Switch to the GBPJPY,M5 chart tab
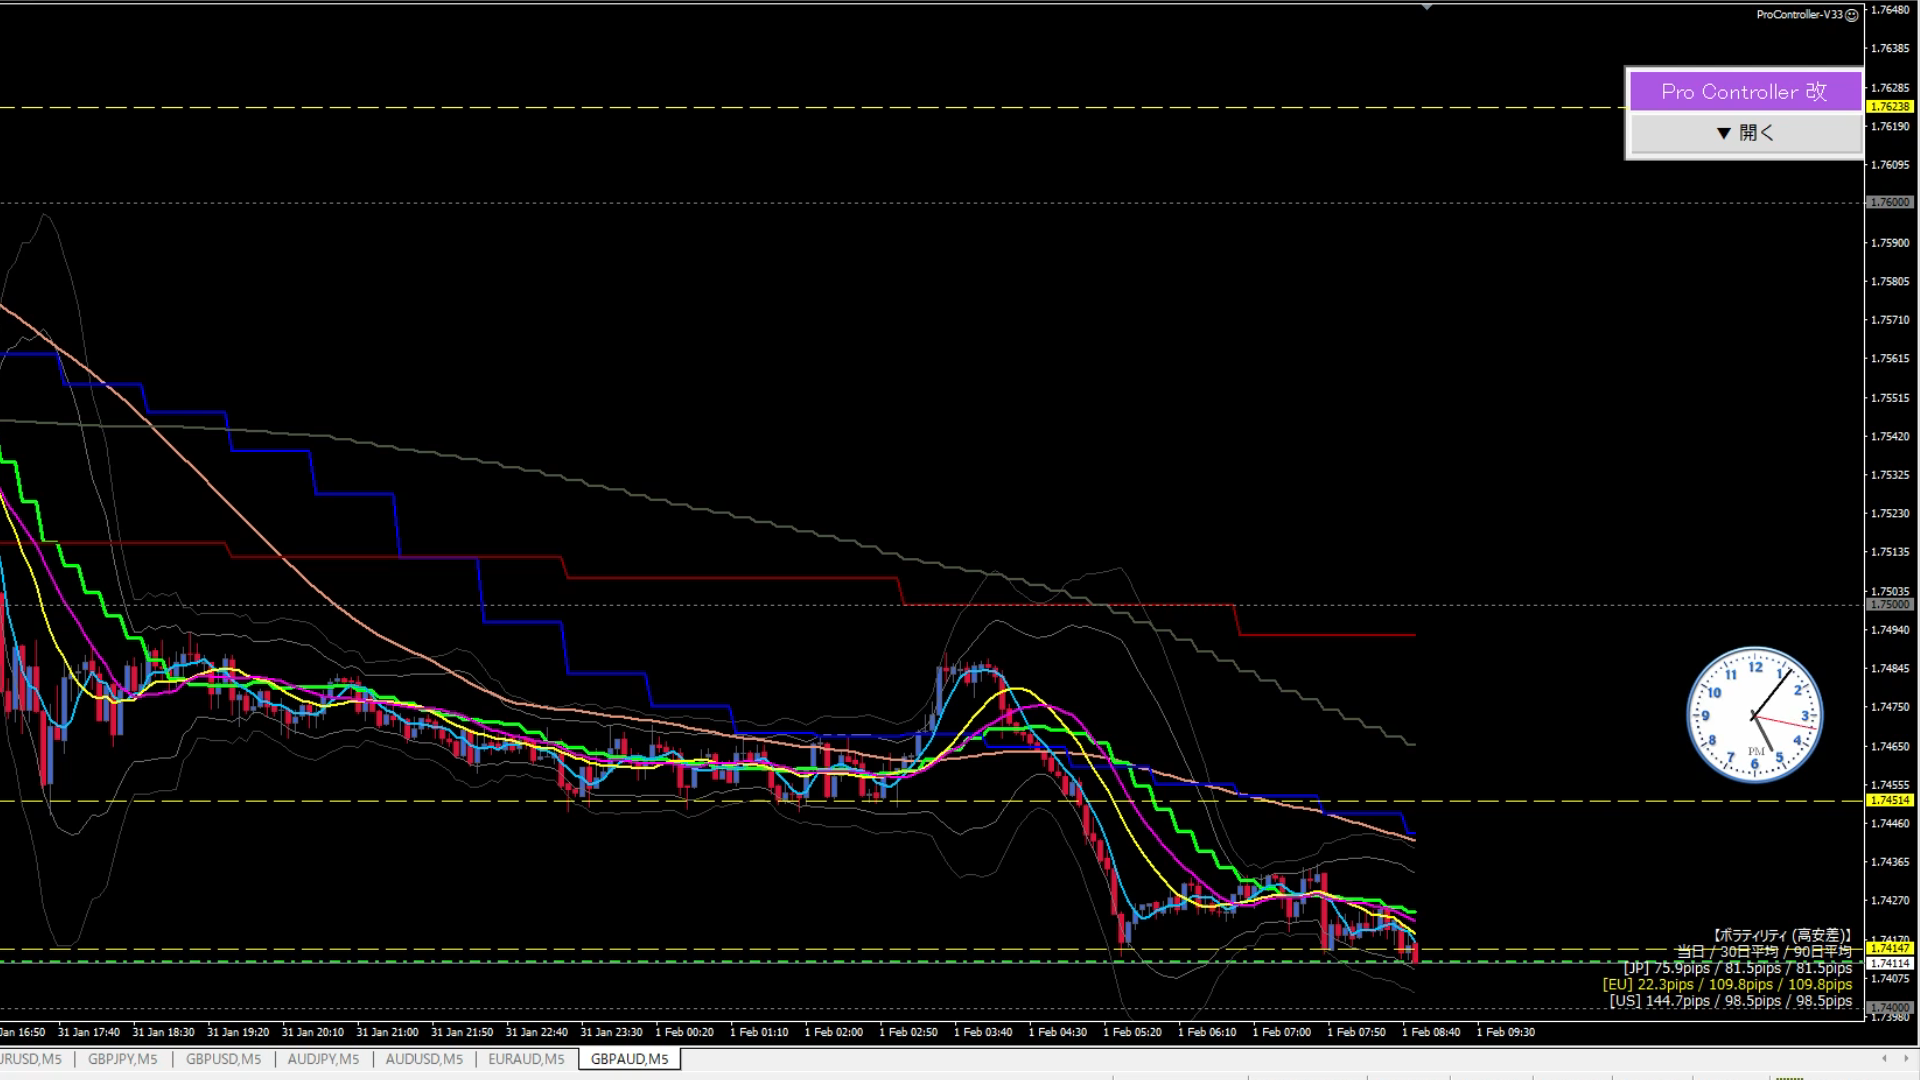 (122, 1059)
